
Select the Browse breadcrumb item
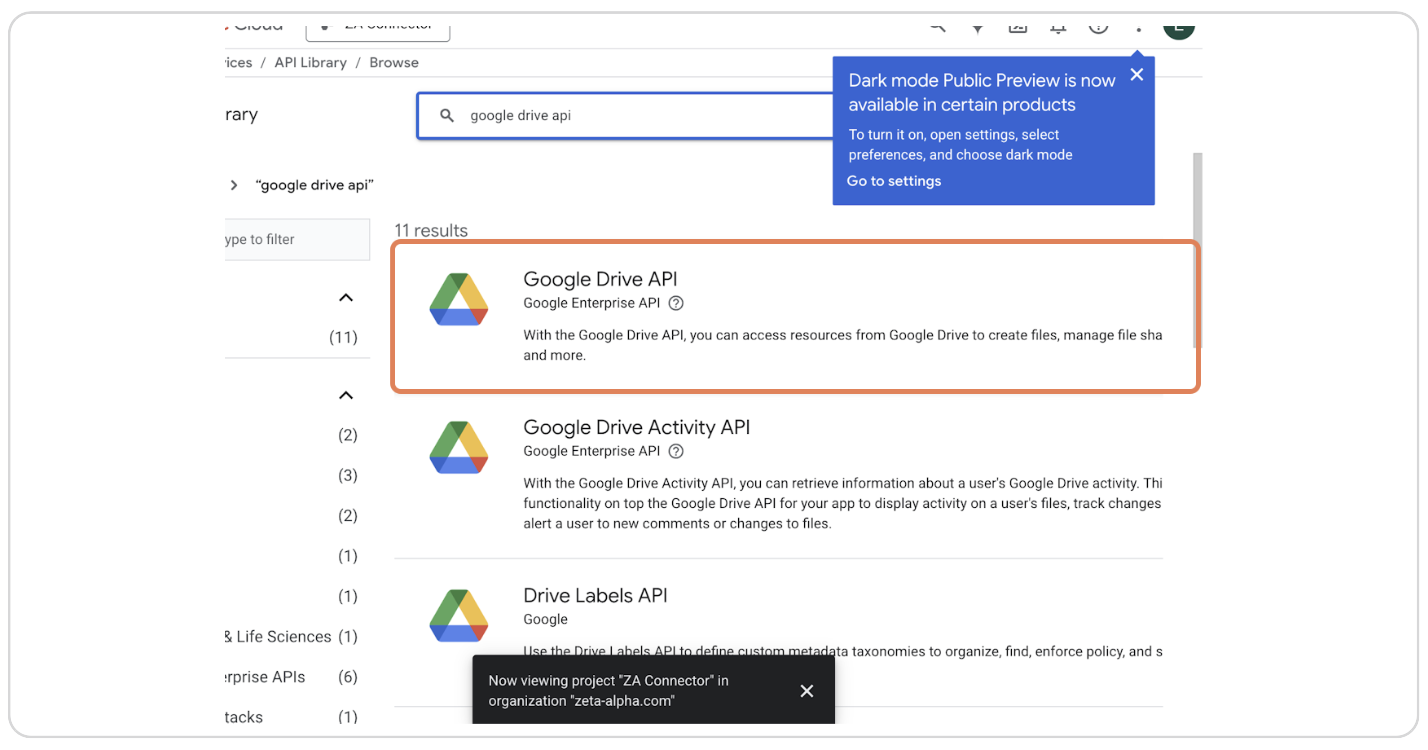pos(393,62)
